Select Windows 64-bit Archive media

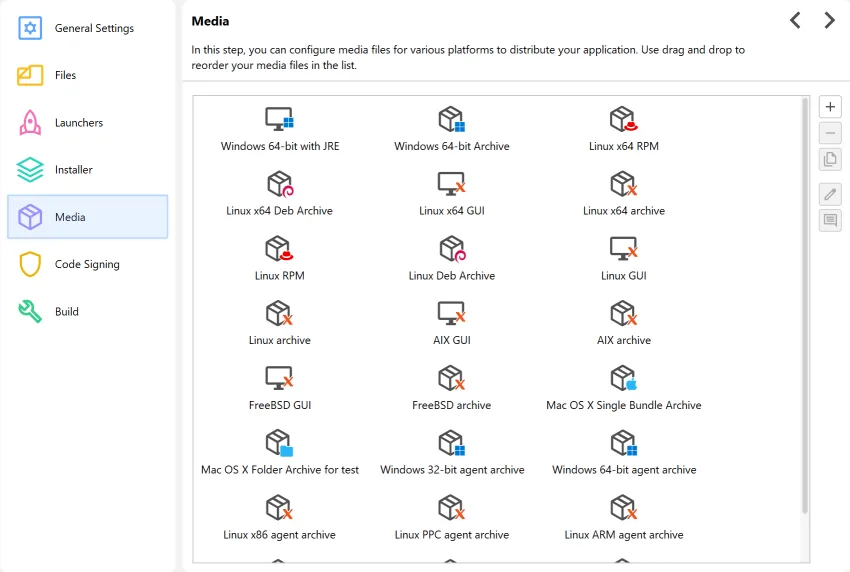452,130
